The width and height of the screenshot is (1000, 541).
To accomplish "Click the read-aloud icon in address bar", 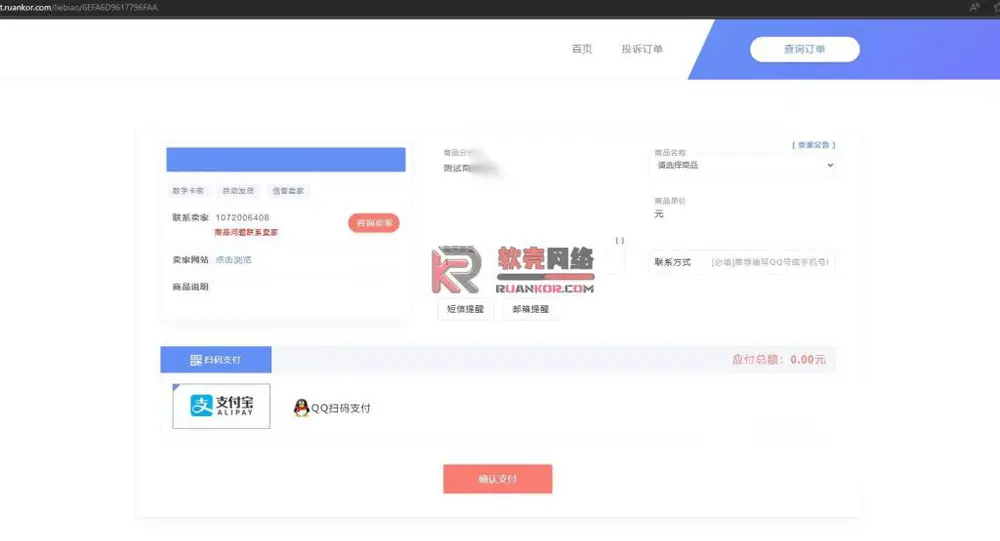I will coord(974,7).
